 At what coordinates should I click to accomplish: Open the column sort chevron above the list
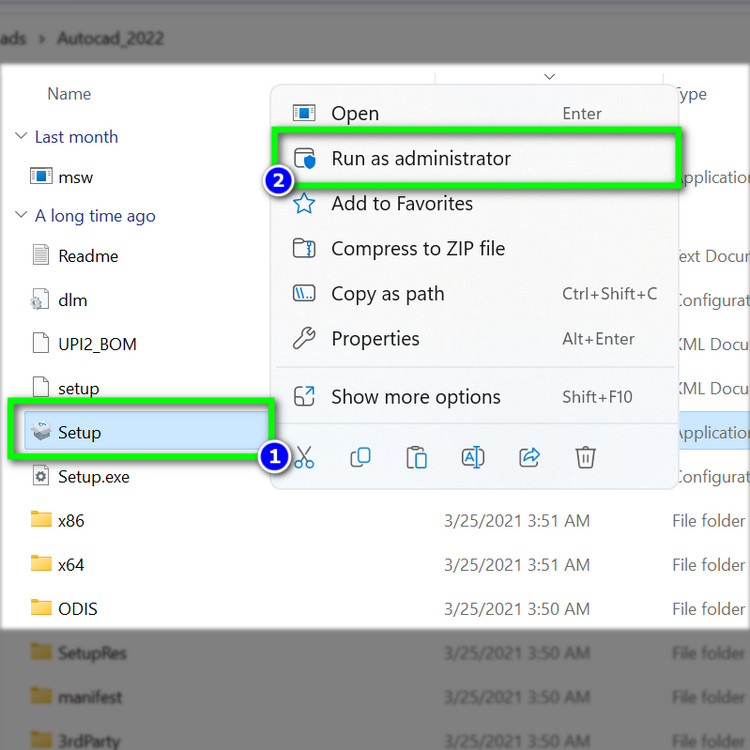(x=549, y=76)
